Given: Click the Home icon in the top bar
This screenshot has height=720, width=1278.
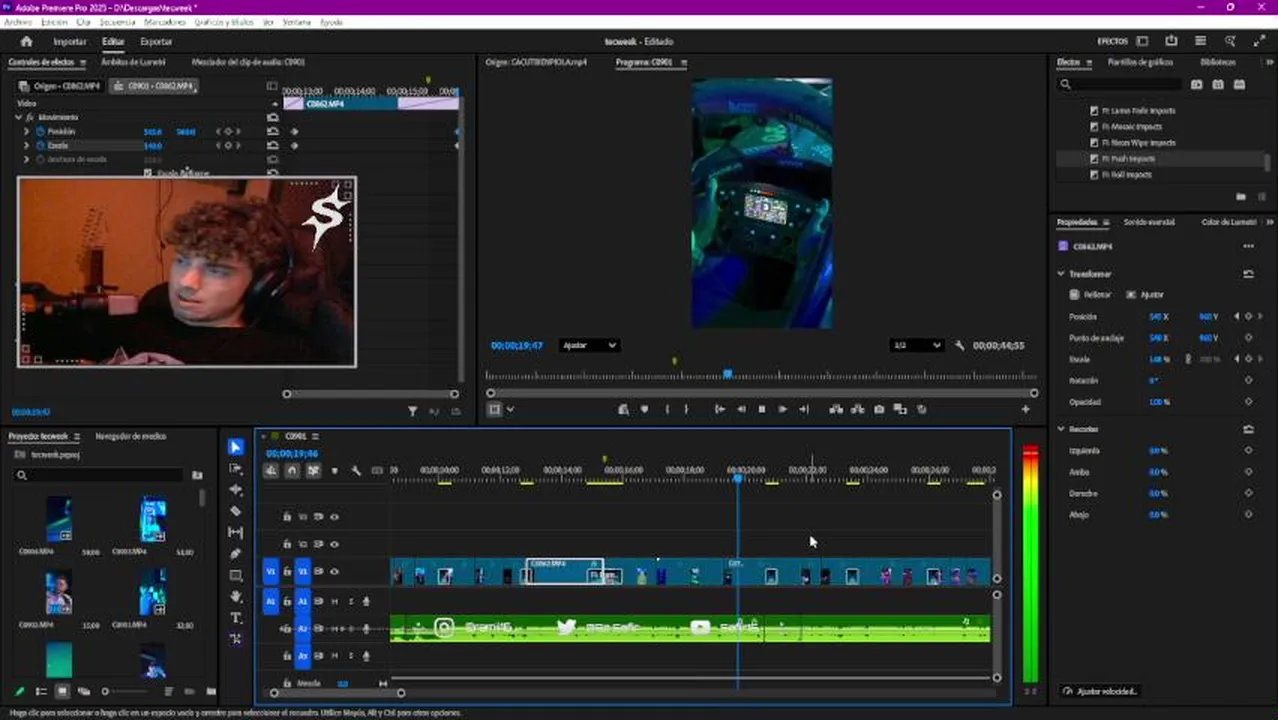Looking at the screenshot, I should coord(26,41).
